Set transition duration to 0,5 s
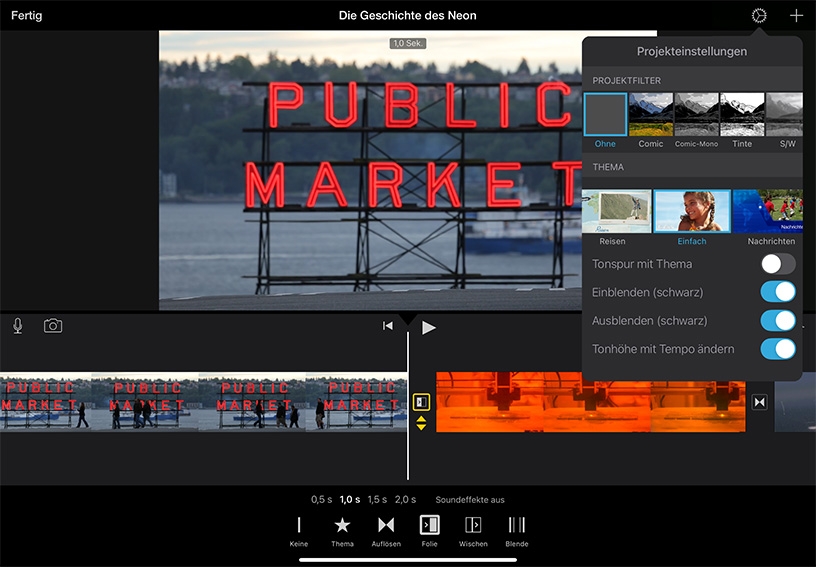Image resolution: width=816 pixels, height=567 pixels. (321, 499)
